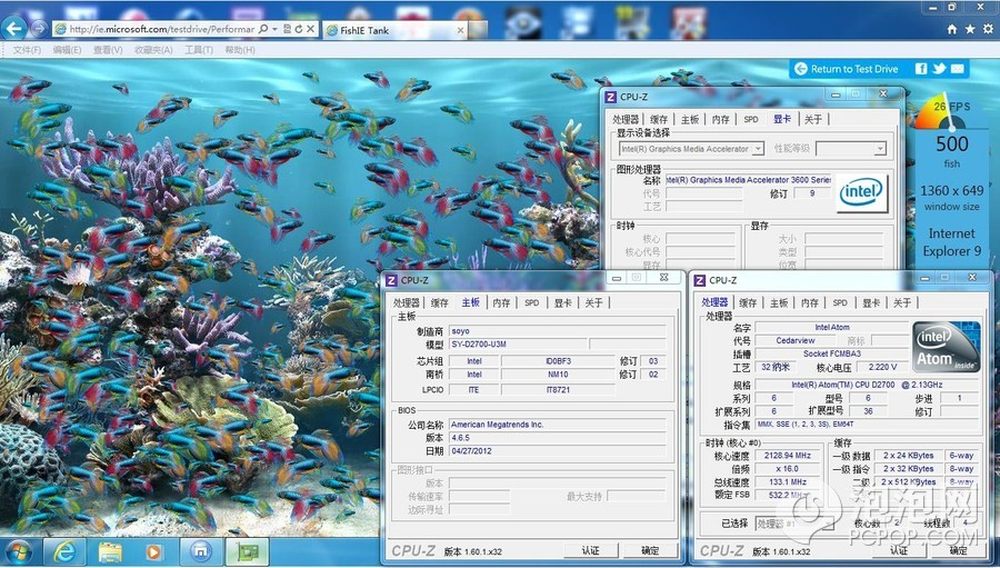The height and width of the screenshot is (568, 1000).
Task: Share on Facebook via the f icon
Action: 921,69
